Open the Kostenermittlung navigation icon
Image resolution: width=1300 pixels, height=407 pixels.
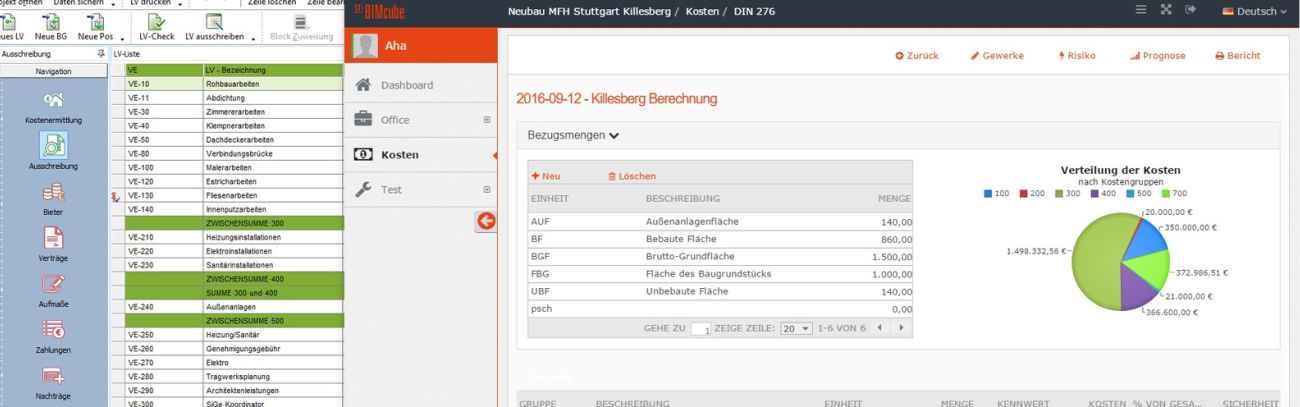tap(54, 100)
